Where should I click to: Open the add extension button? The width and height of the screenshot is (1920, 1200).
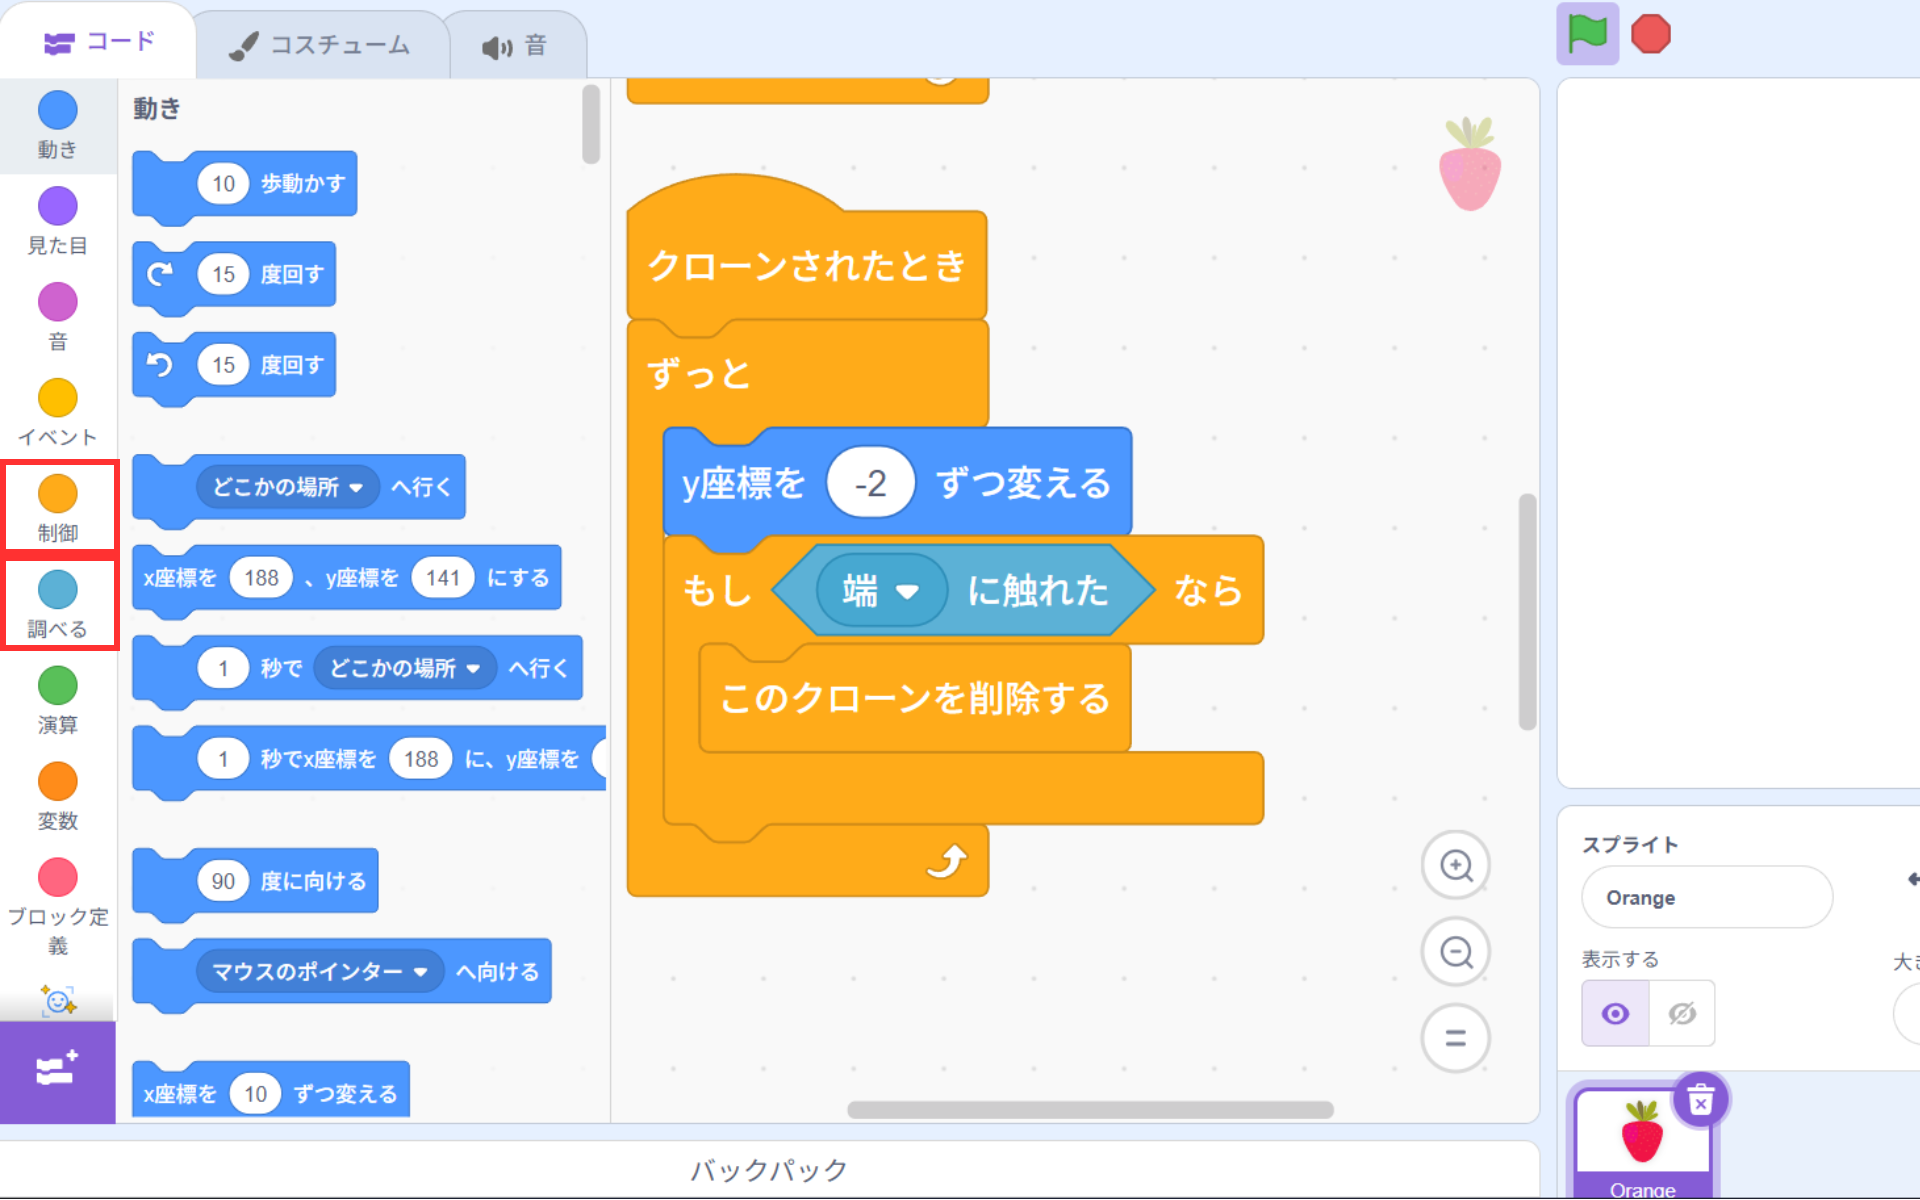tap(57, 1071)
